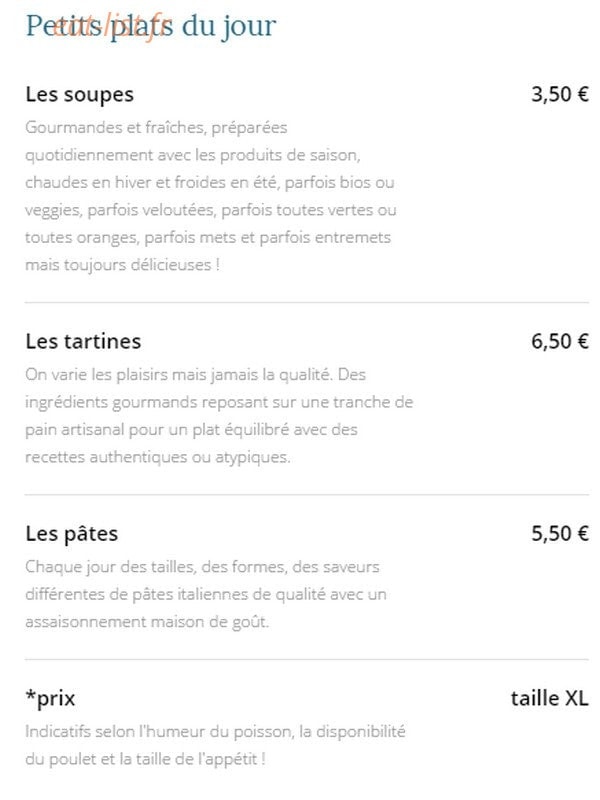600x800 pixels.
Task: Click the phrase "recettes authentiques ou atypiques"
Action: pyautogui.click(x=157, y=457)
